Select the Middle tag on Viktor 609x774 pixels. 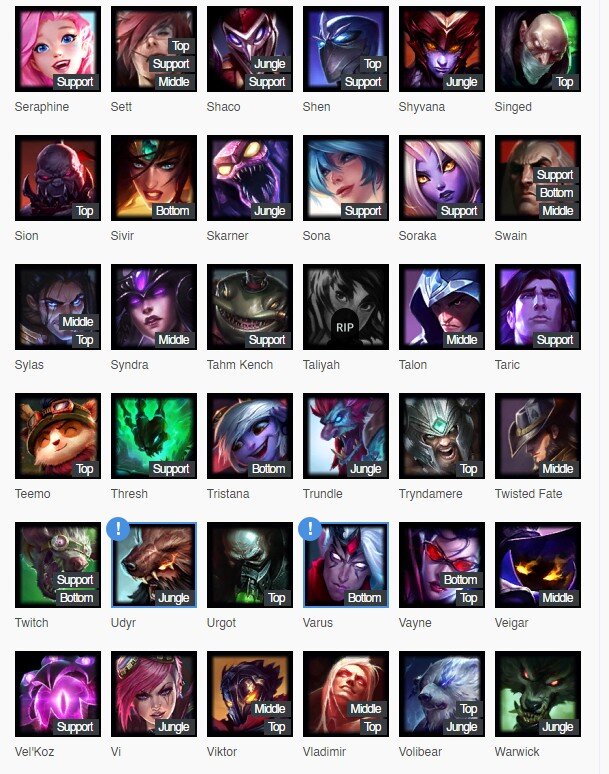[x=269, y=709]
